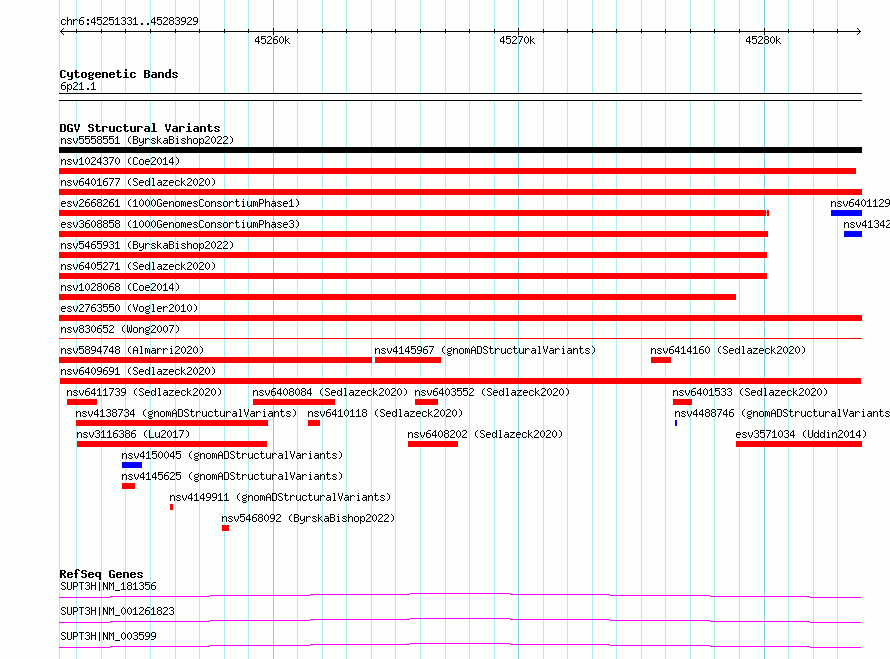Select SUPT3H|NM_001261823 transcript label
The image size is (890, 659).
click(117, 611)
